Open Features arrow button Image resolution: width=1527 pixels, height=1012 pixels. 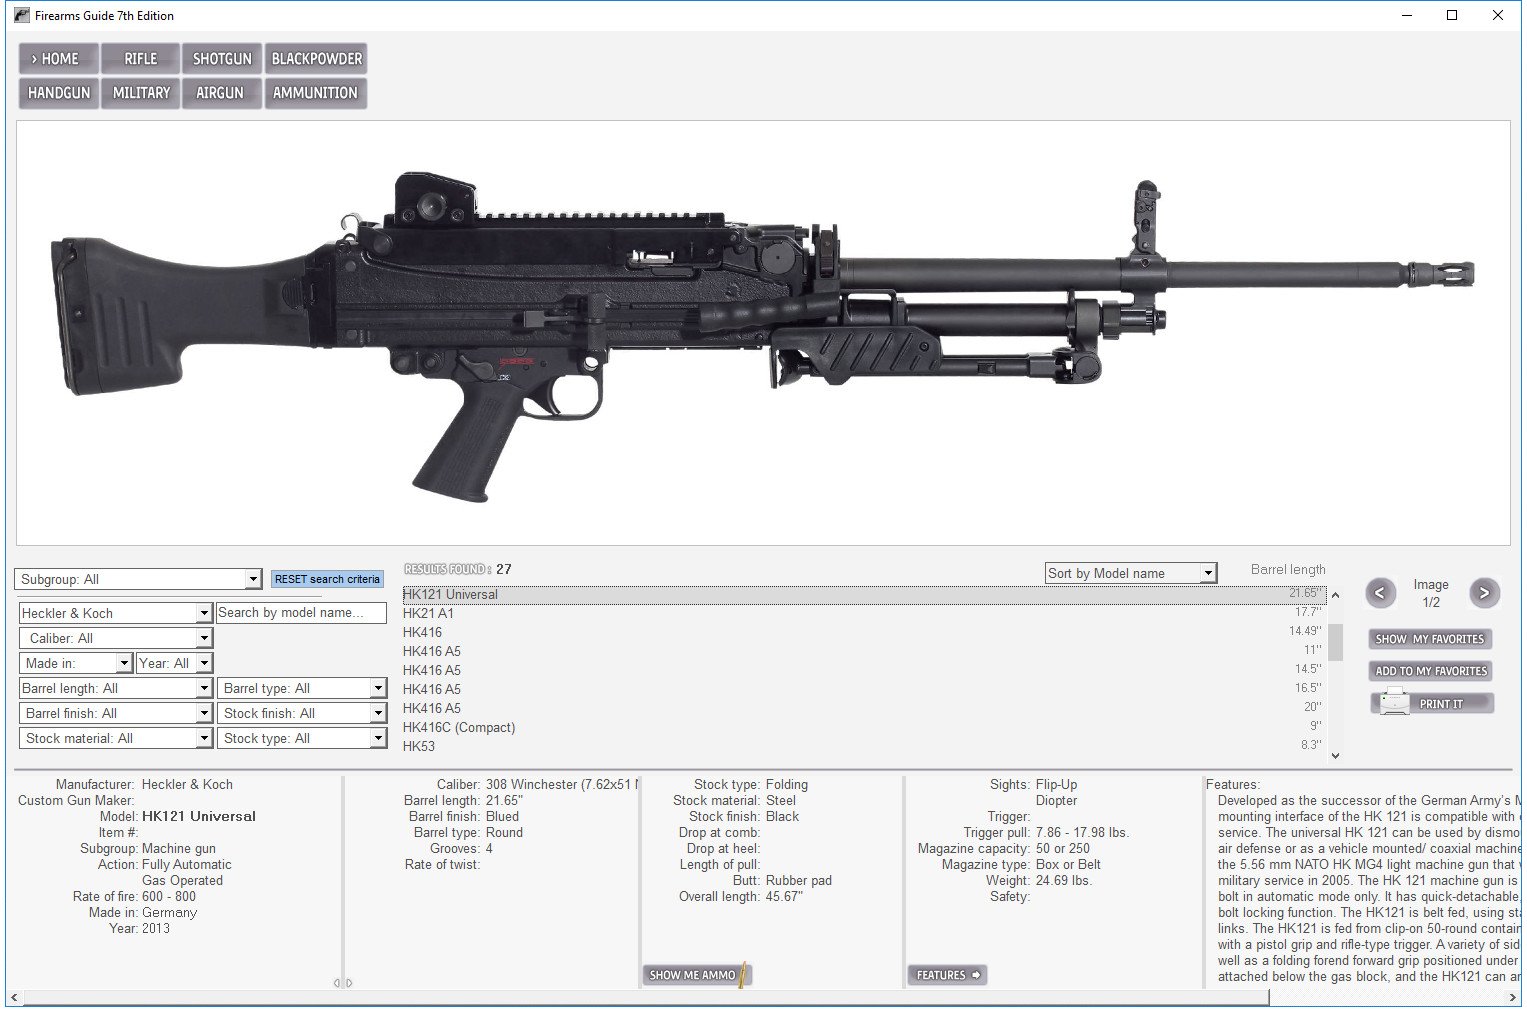tap(946, 975)
